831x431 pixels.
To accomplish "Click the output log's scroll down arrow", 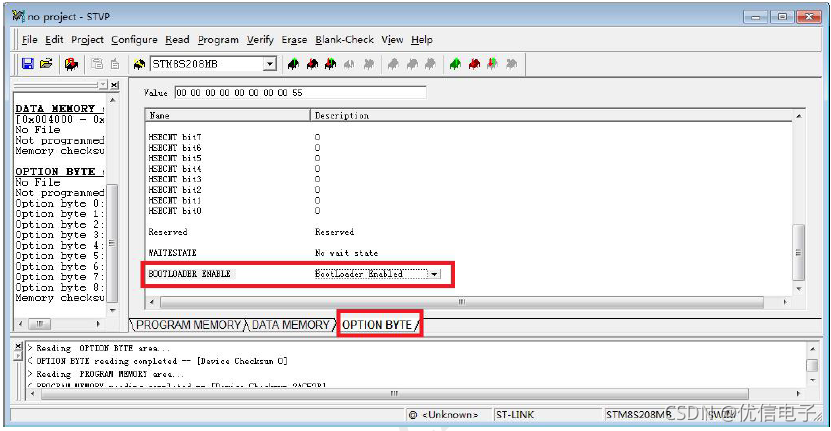I will pos(812,380).
